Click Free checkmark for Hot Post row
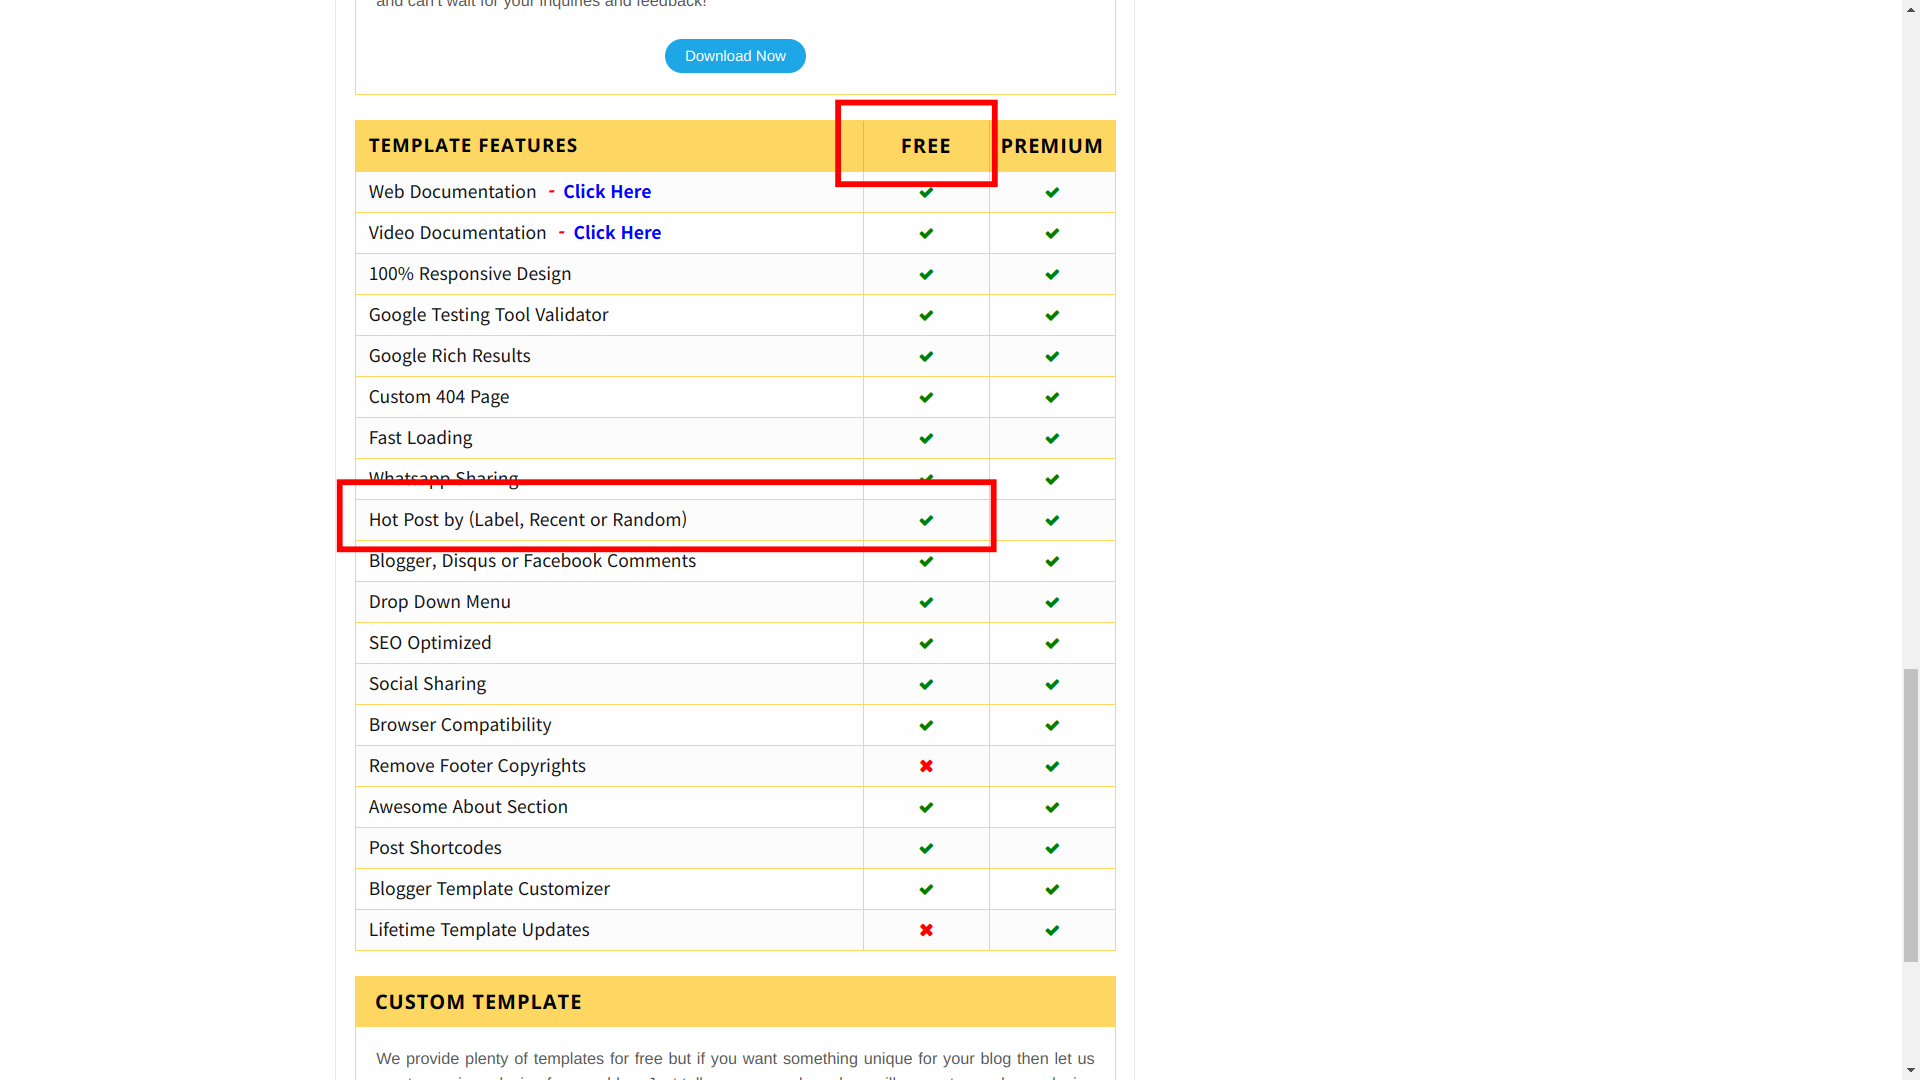The image size is (1920, 1080). [x=926, y=520]
